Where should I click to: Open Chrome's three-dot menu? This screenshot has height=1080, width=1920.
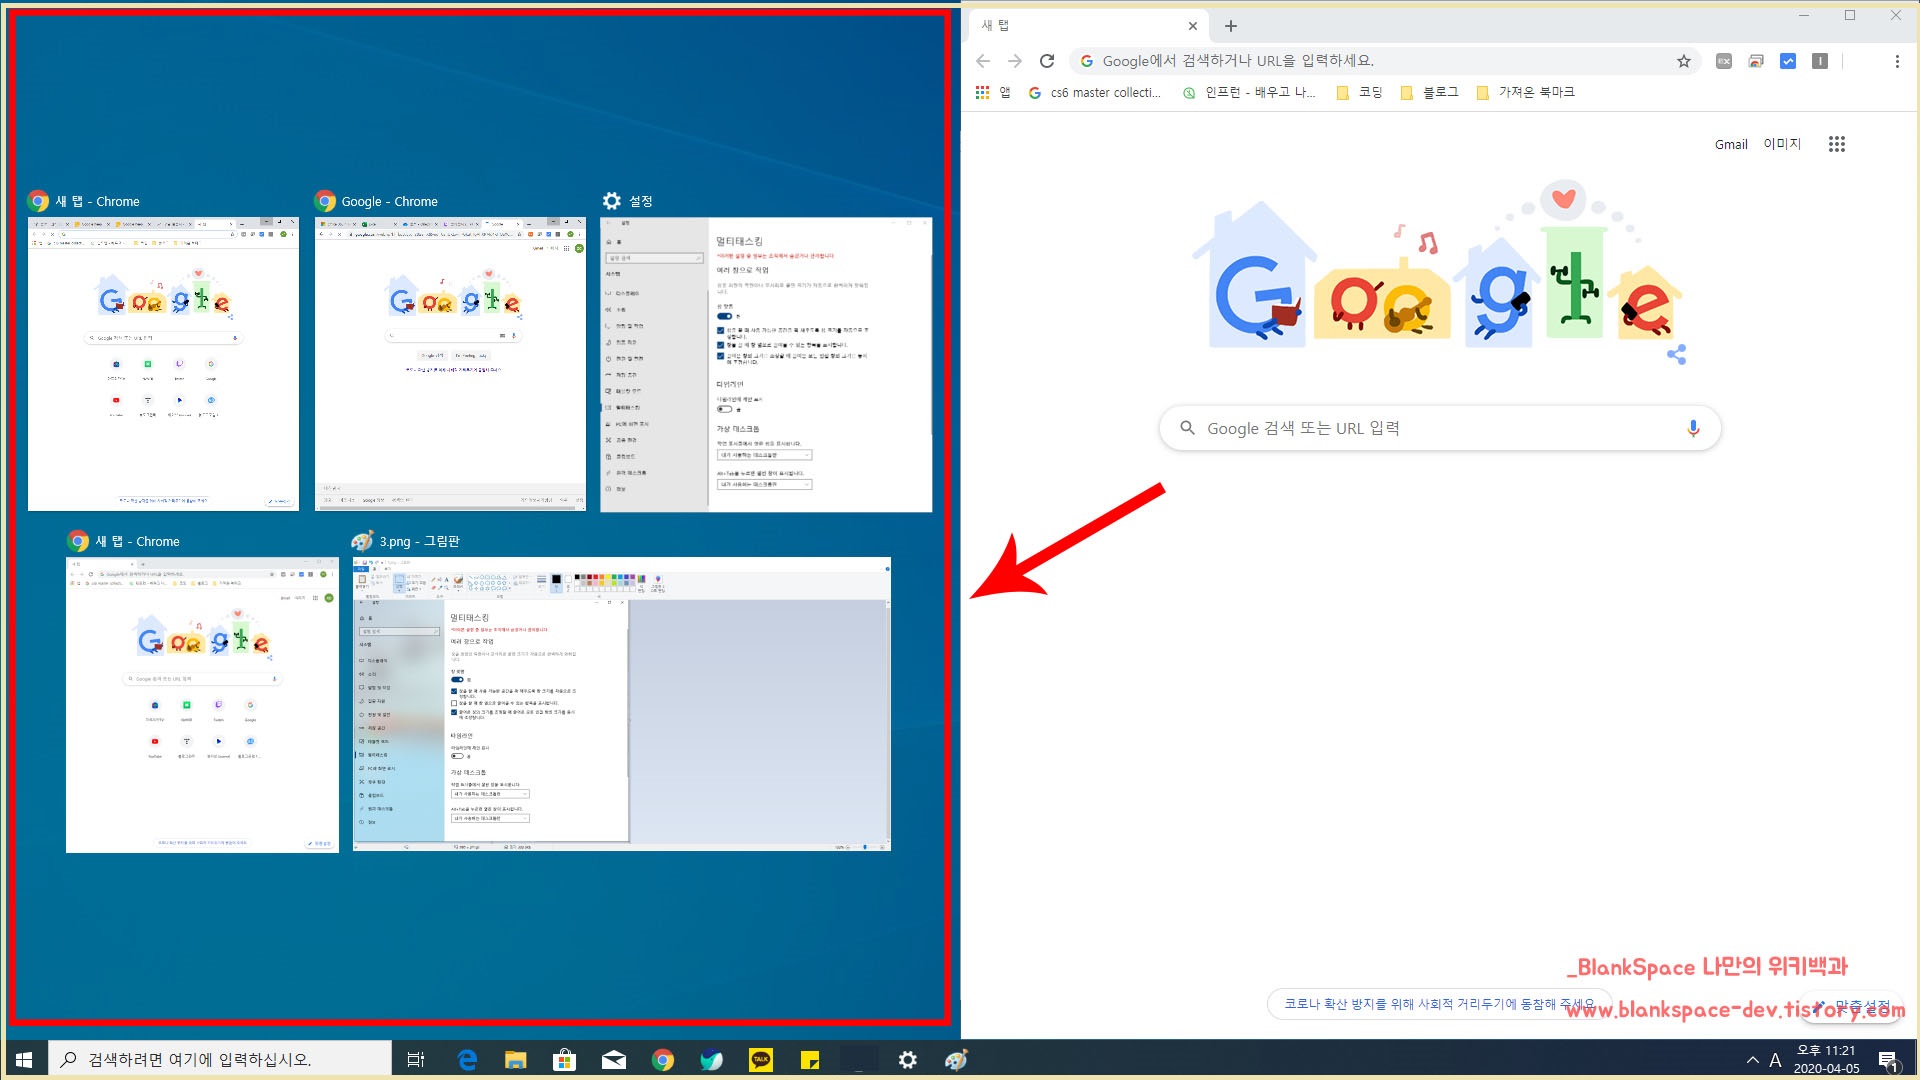click(1897, 61)
